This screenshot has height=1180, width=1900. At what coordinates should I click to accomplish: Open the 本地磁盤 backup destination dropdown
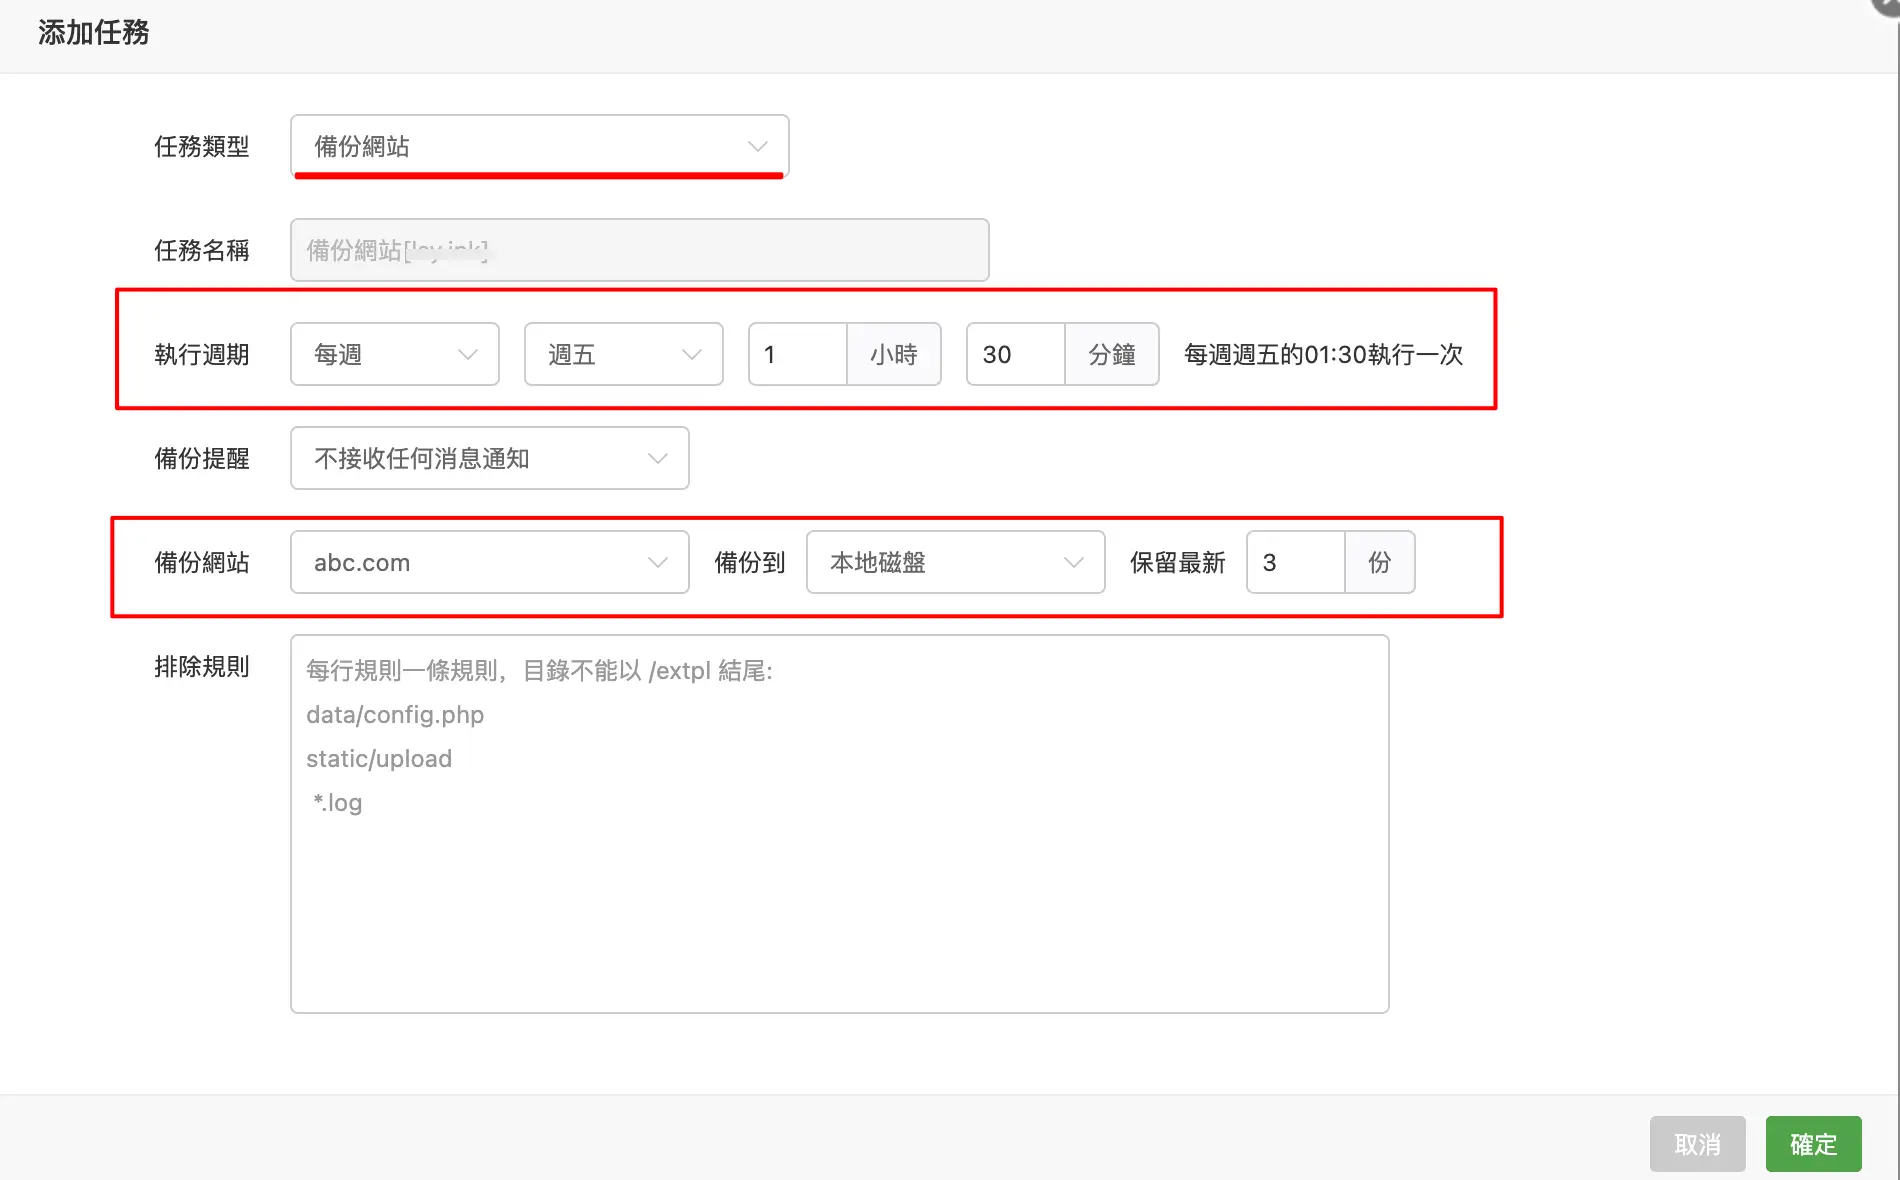(955, 562)
